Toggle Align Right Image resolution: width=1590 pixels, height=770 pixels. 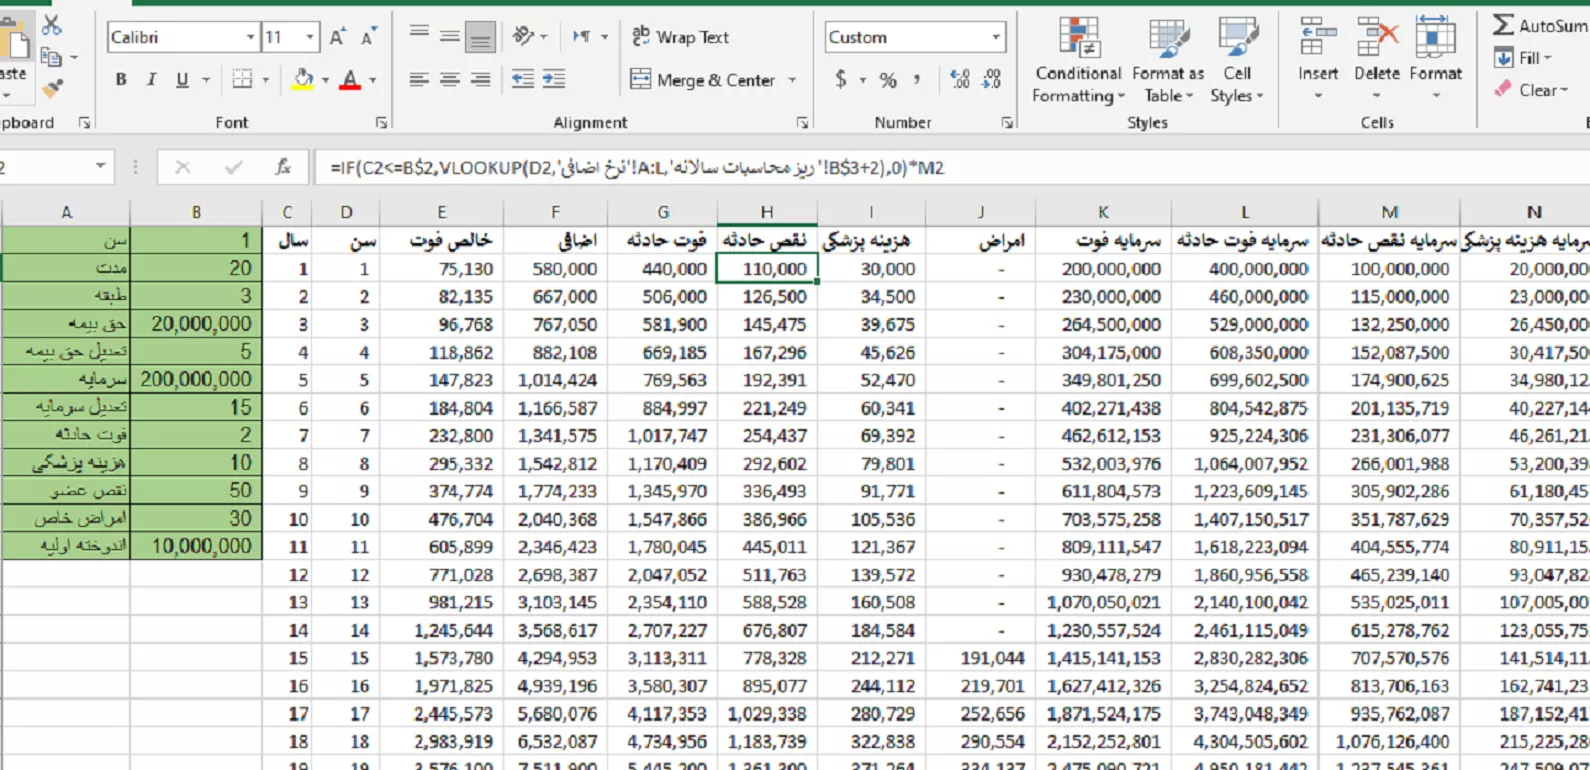point(481,79)
